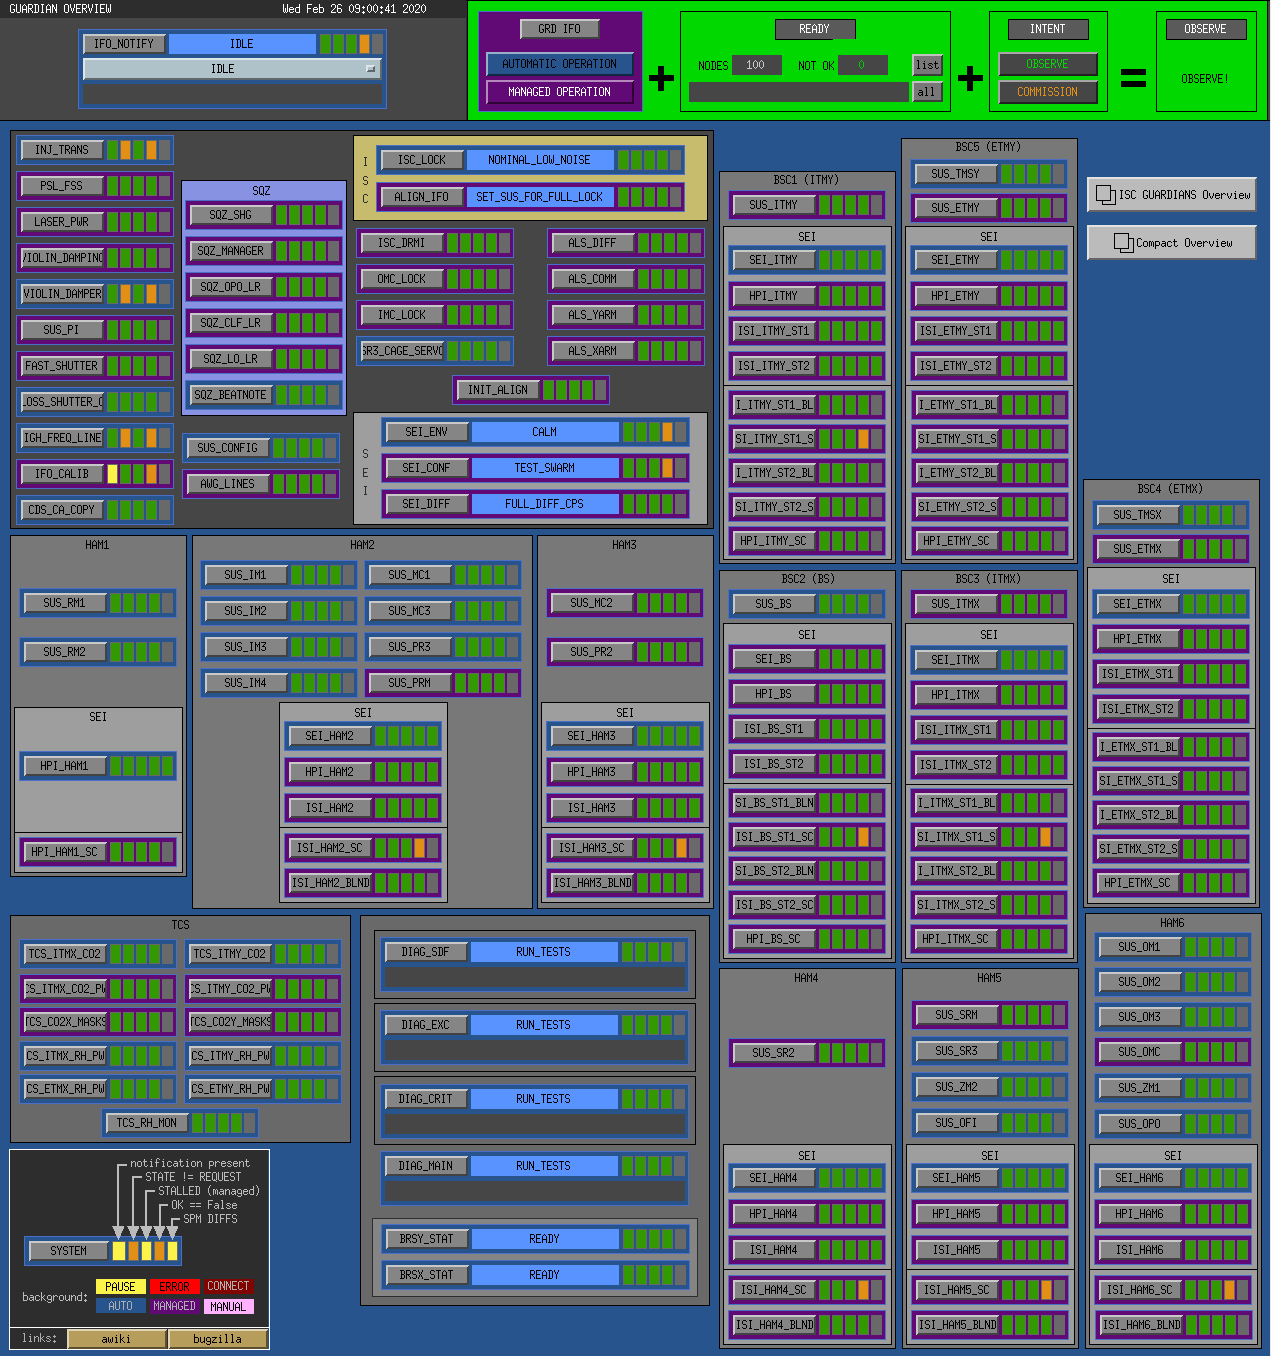1271x1356 pixels.
Task: Toggle the COMMISSION intent button
Action: pyautogui.click(x=1047, y=92)
